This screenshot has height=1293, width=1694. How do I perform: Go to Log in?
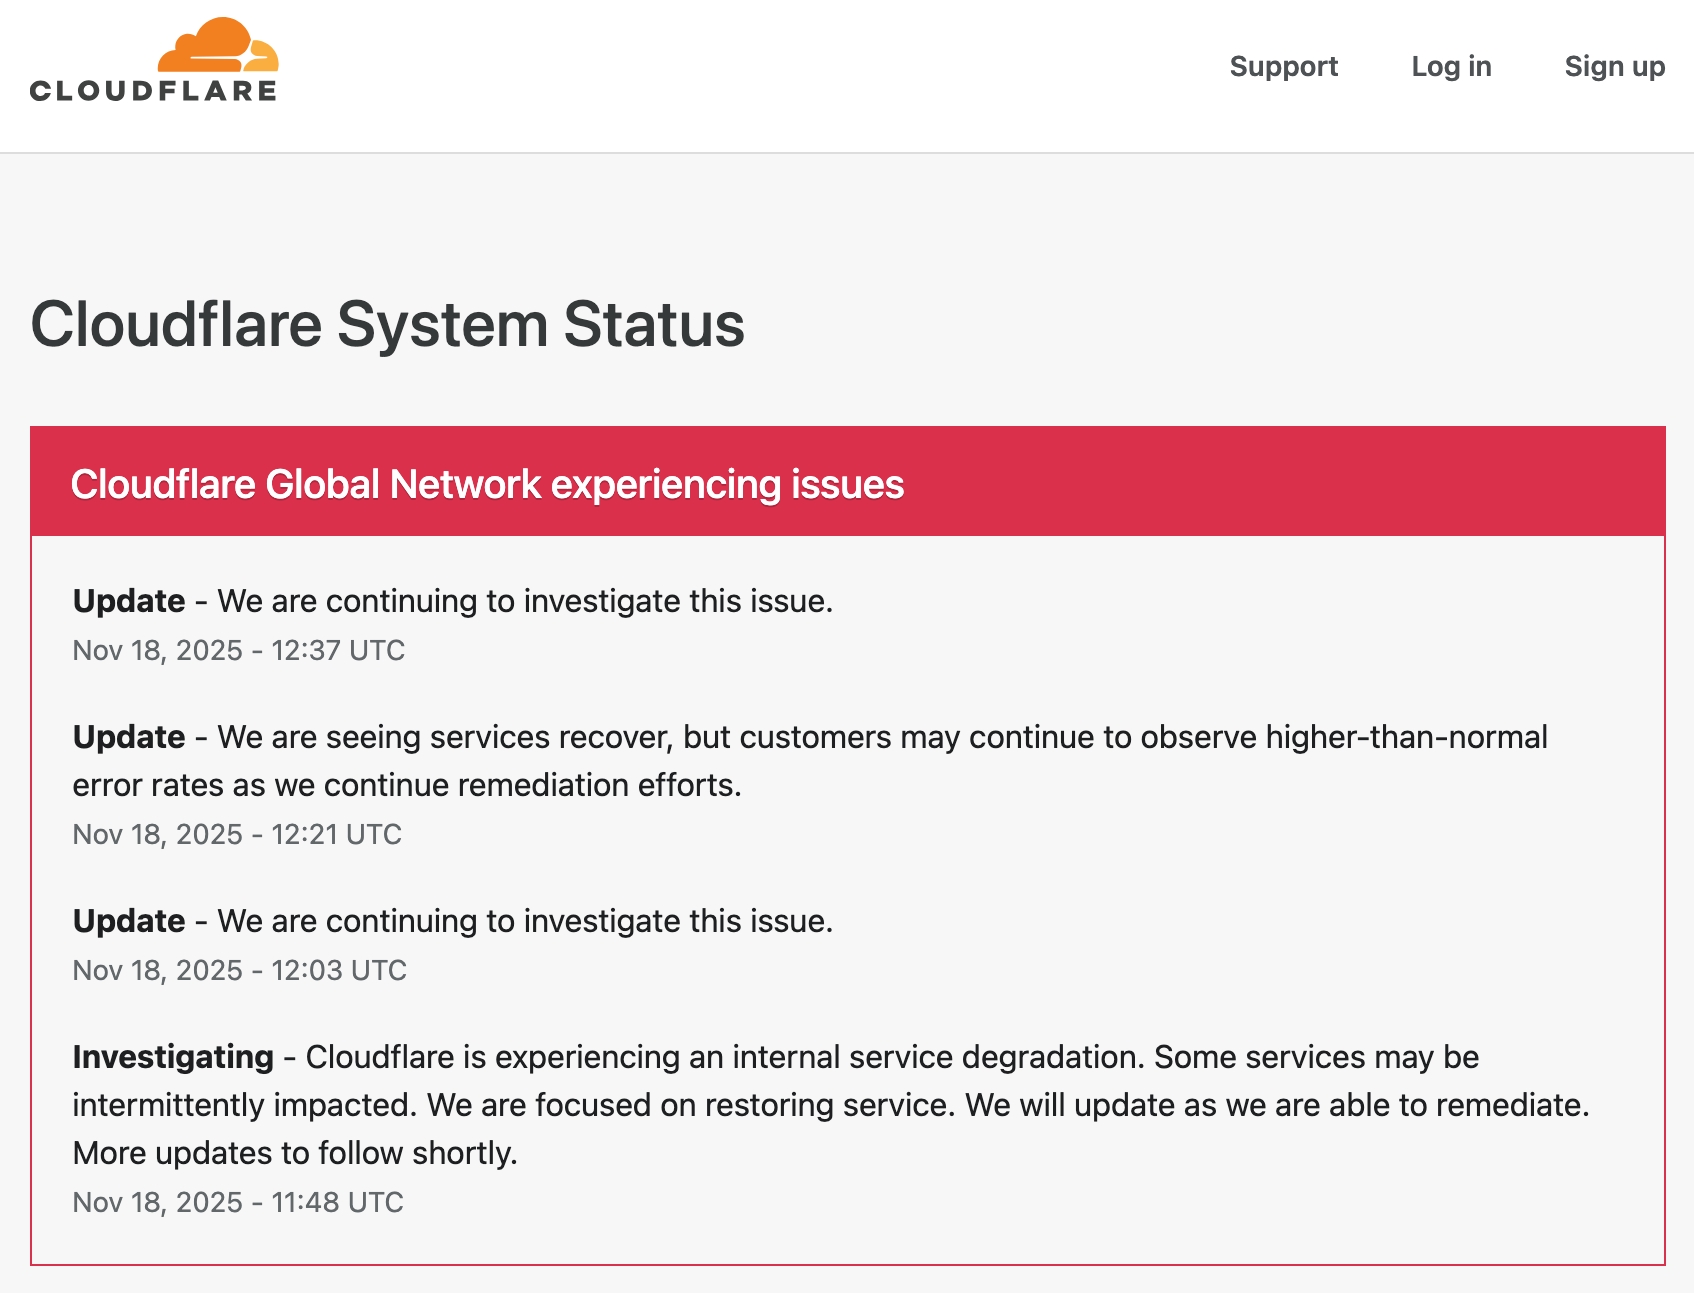[x=1451, y=66]
